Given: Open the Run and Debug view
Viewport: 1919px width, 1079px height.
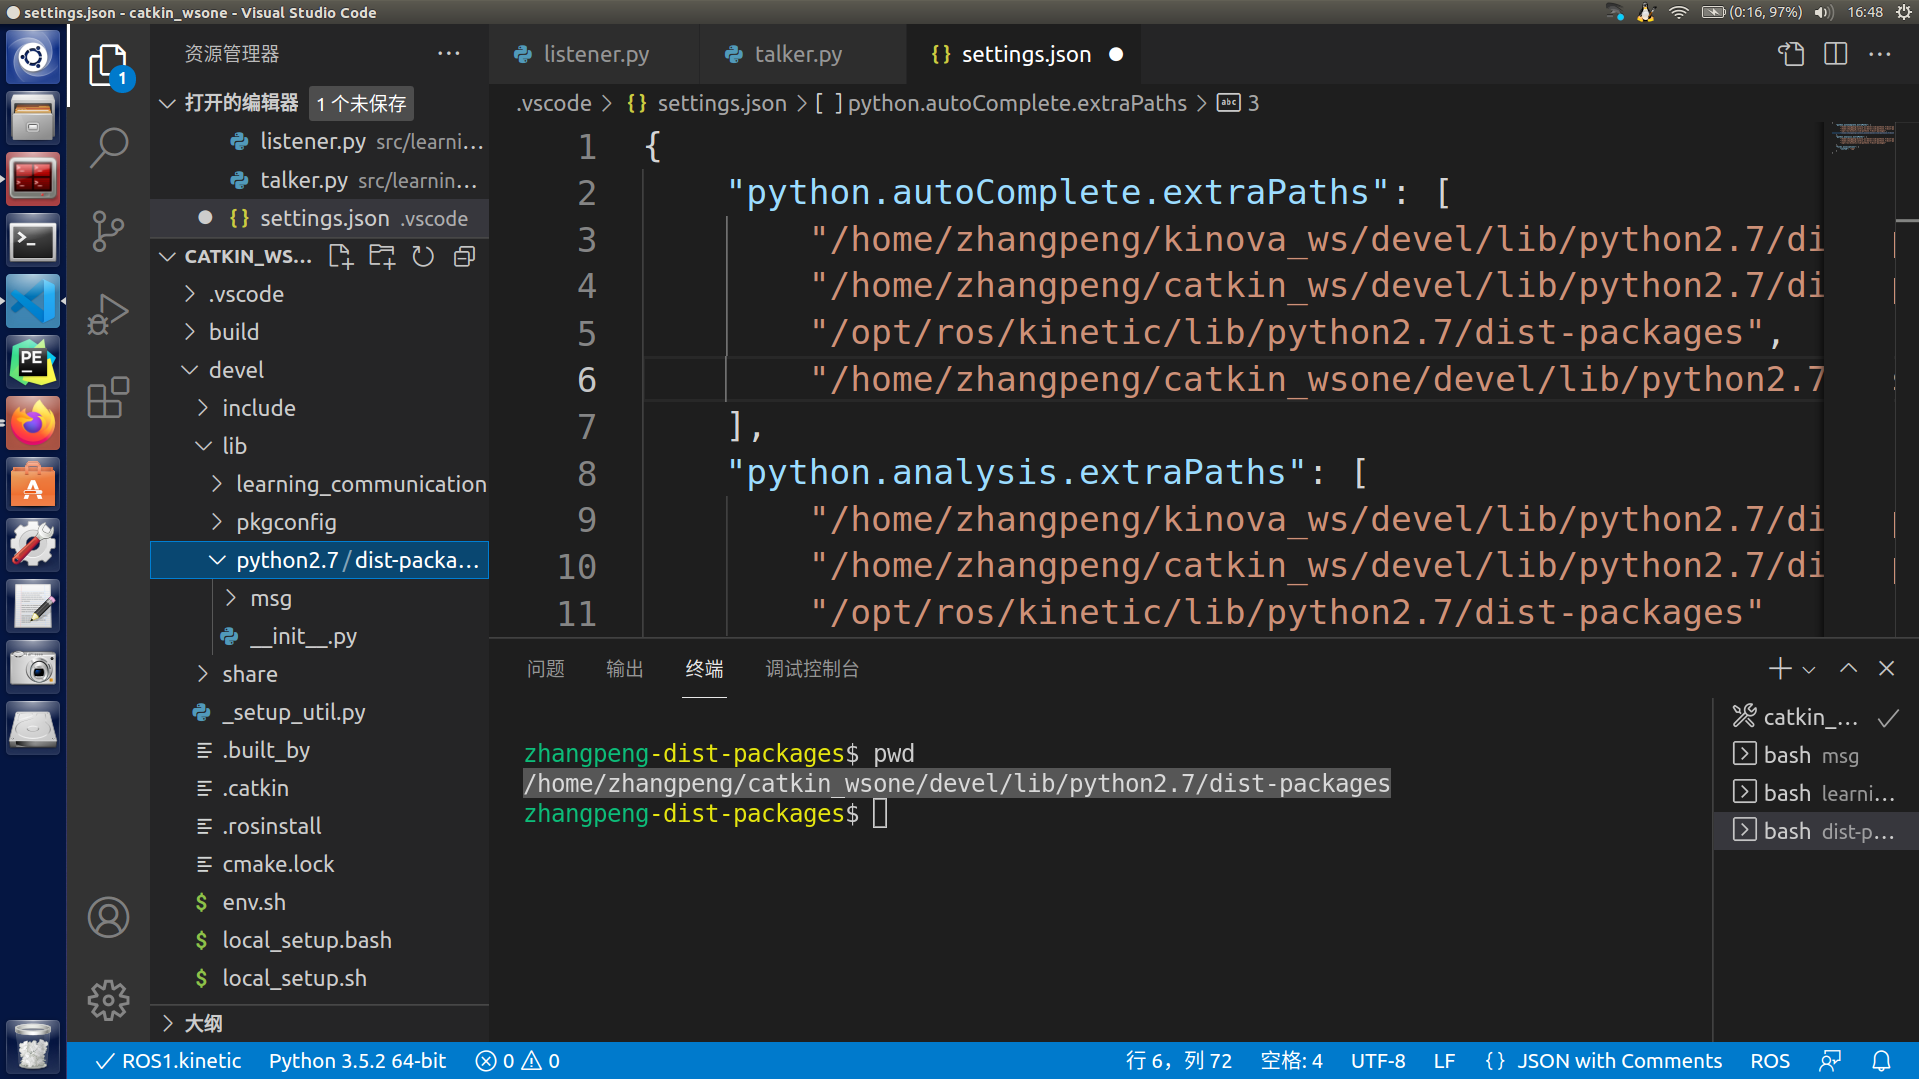Looking at the screenshot, I should tap(108, 313).
